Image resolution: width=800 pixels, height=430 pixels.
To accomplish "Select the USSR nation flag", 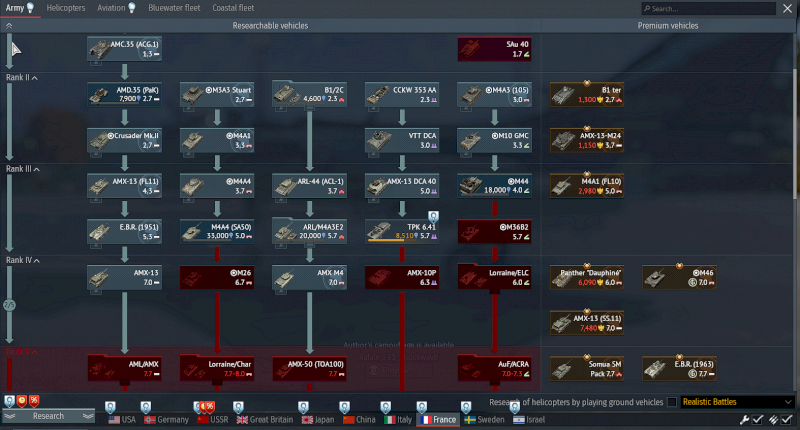I will (212, 420).
